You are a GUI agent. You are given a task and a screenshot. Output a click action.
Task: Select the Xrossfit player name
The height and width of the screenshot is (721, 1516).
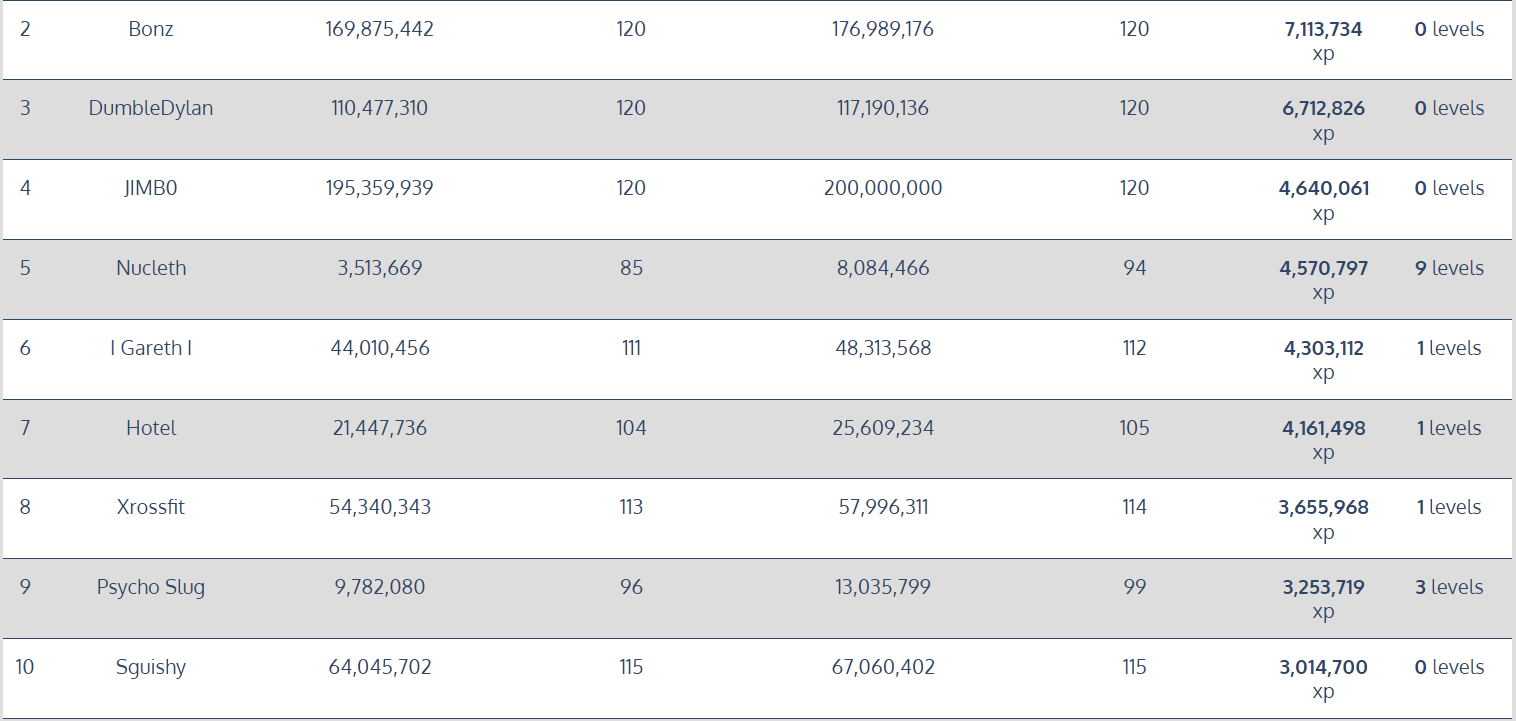tap(151, 507)
